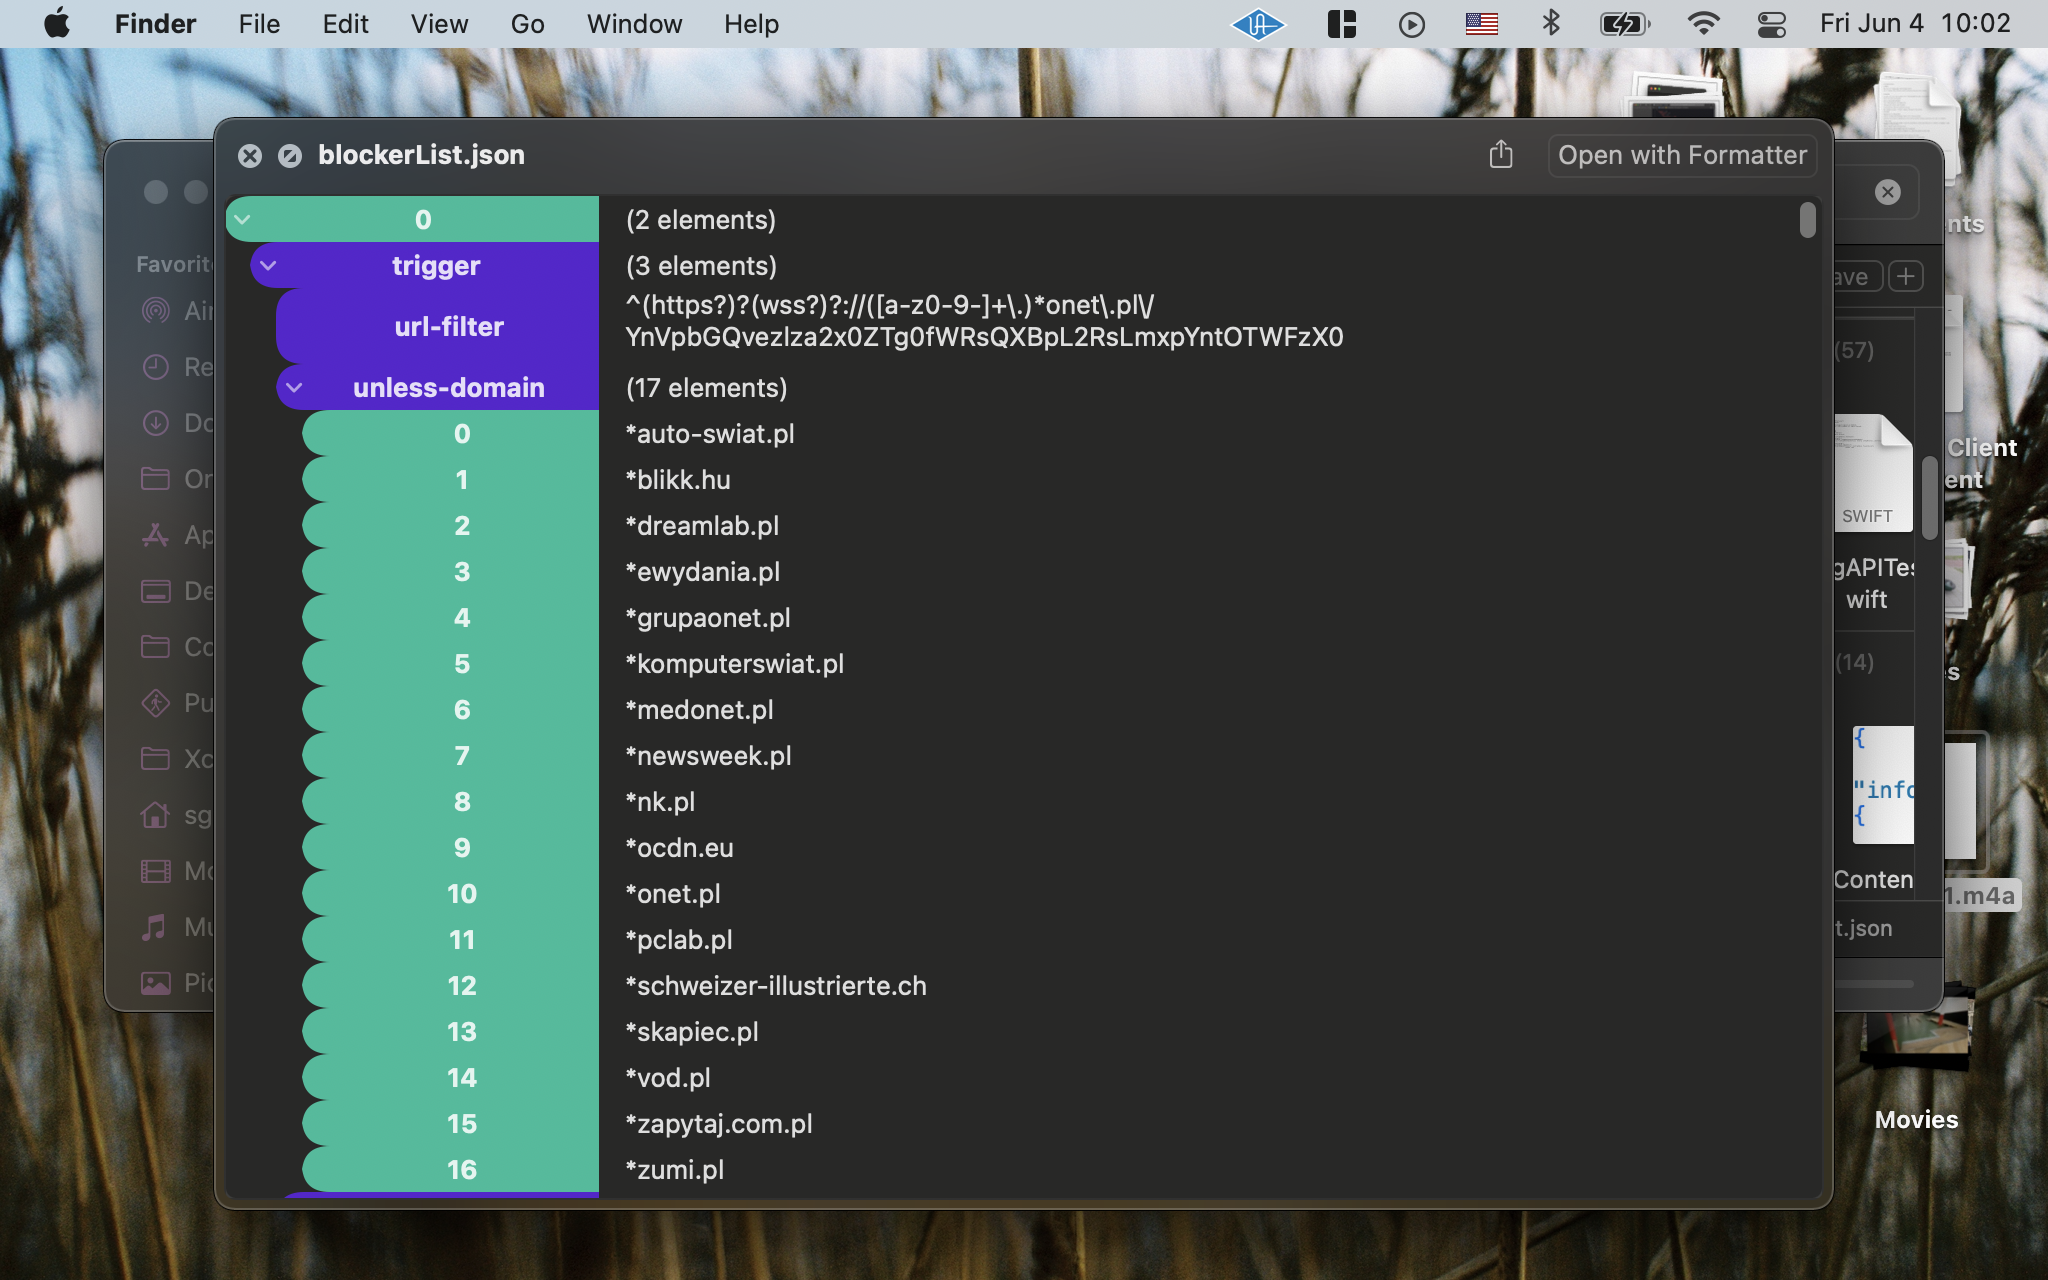The image size is (2048, 1280).
Task: Select the *newsweek.pl entry
Action: (708, 756)
